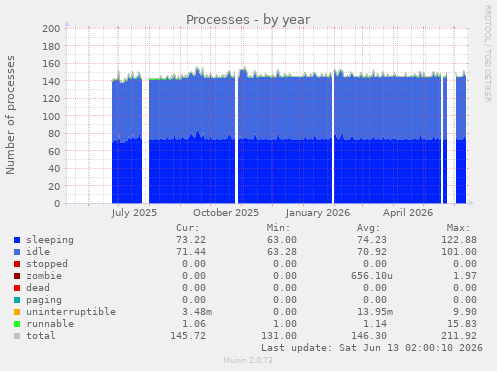497x371 pixels.
Task: Click uninterruptible maximum value 9.90
Action: pos(465,312)
